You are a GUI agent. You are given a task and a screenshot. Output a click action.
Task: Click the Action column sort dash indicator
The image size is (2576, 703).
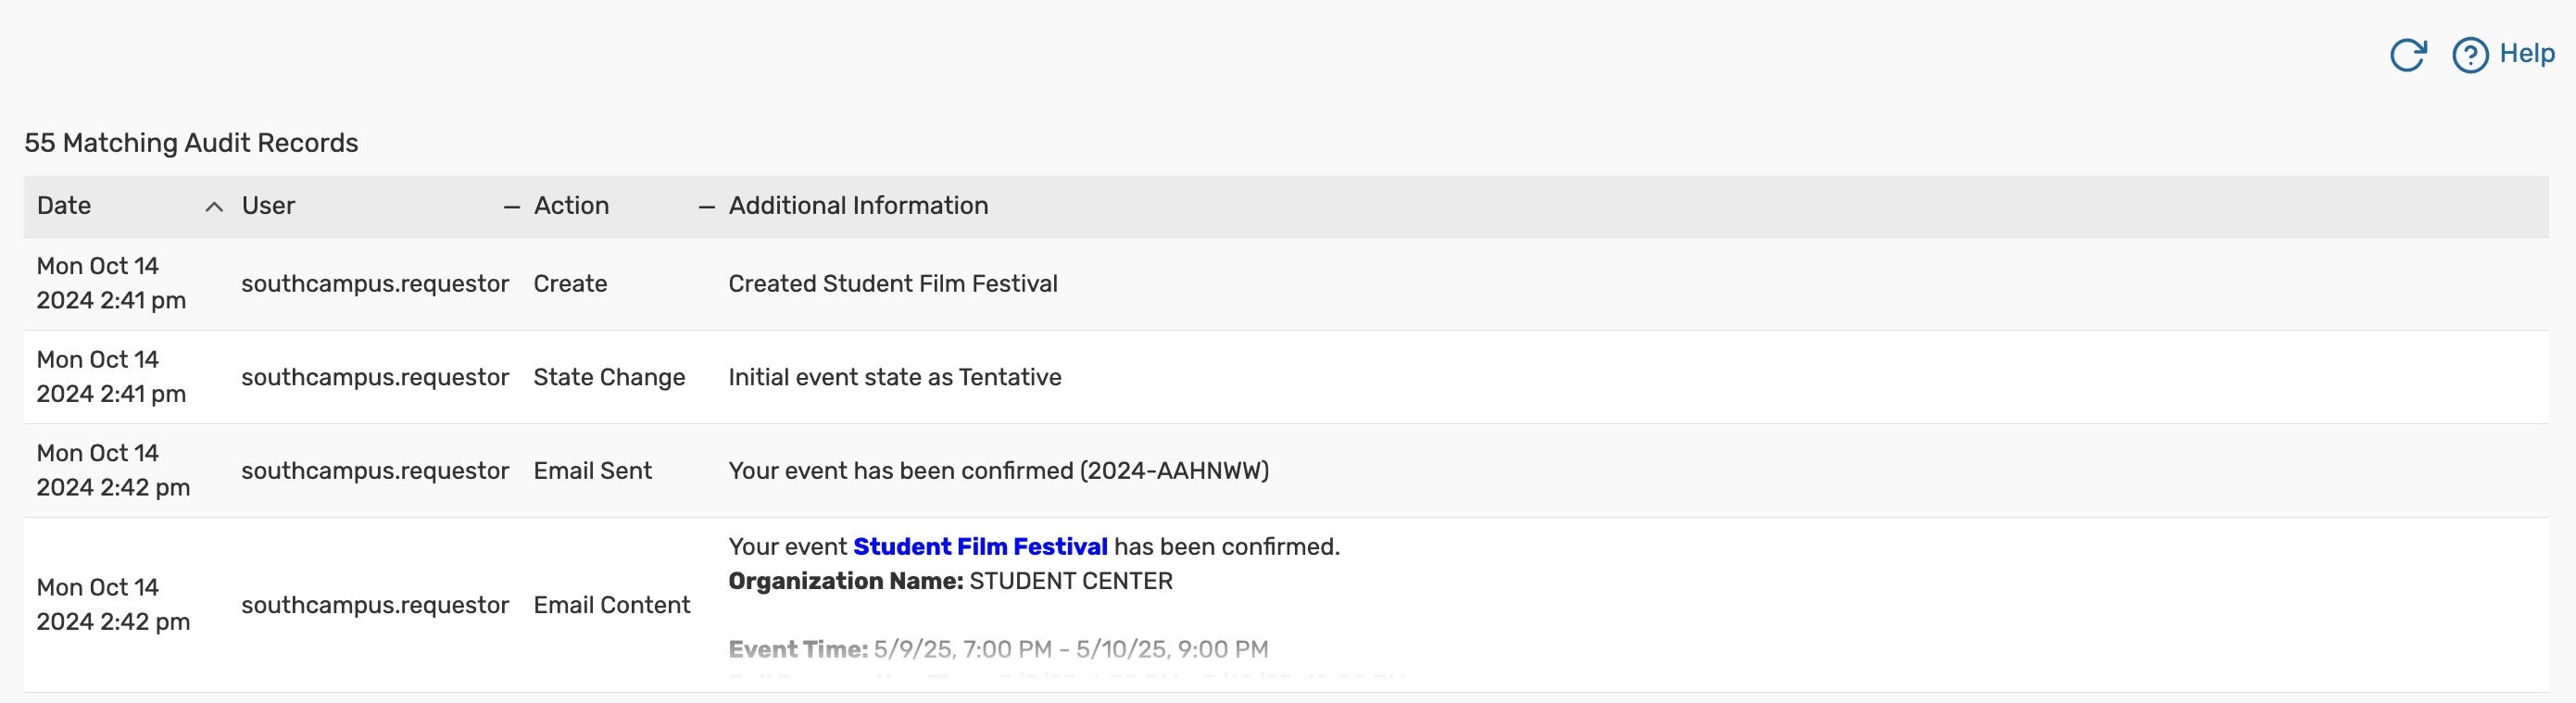click(706, 207)
